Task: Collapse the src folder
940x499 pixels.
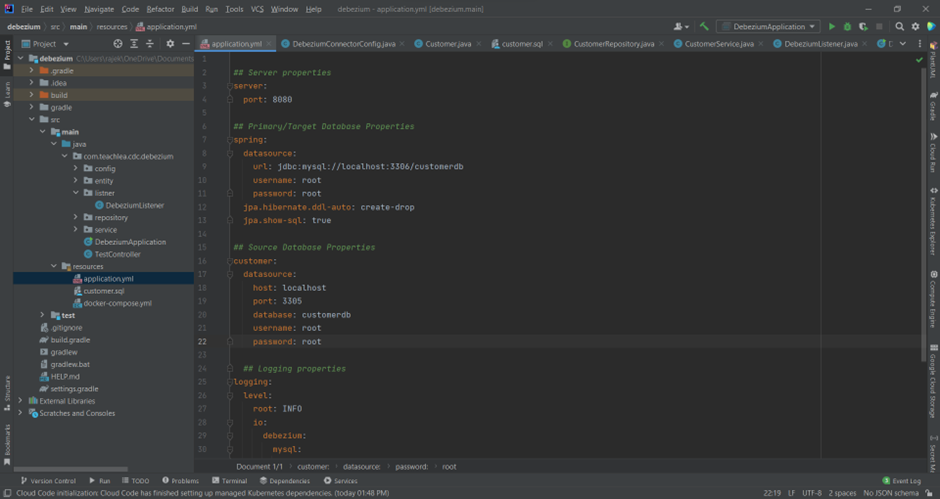Action: [x=31, y=119]
